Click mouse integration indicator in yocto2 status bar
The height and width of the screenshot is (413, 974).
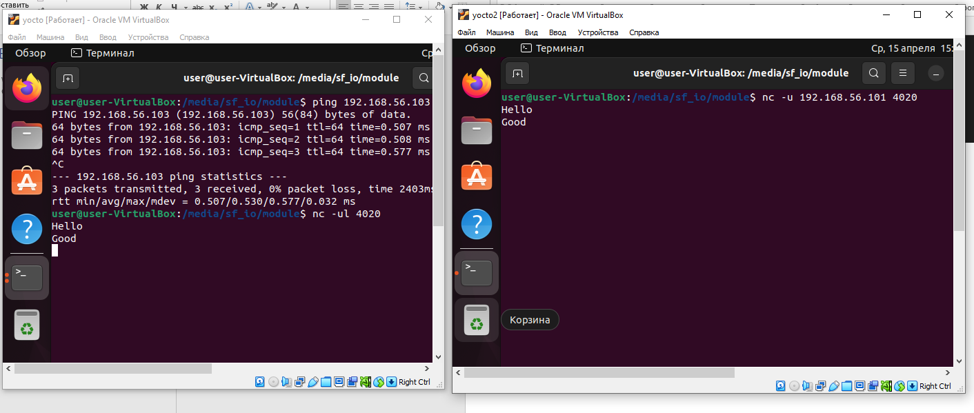(x=899, y=386)
